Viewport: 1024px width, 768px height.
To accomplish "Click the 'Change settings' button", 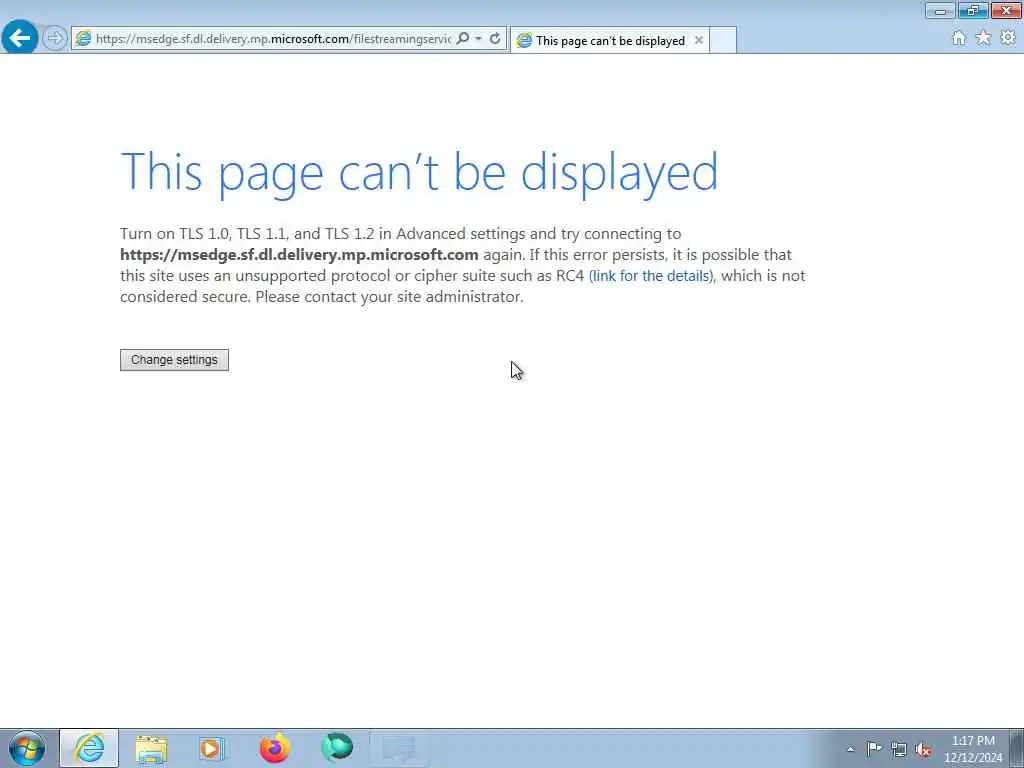I will pos(174,360).
